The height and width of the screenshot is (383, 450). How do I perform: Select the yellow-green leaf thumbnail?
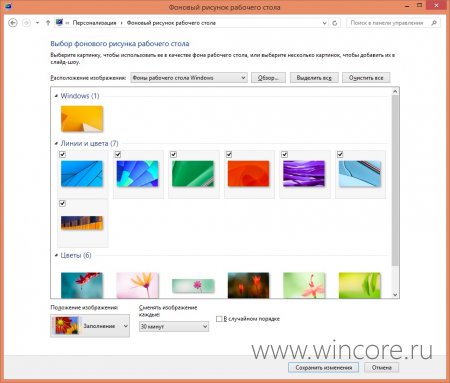coord(360,285)
